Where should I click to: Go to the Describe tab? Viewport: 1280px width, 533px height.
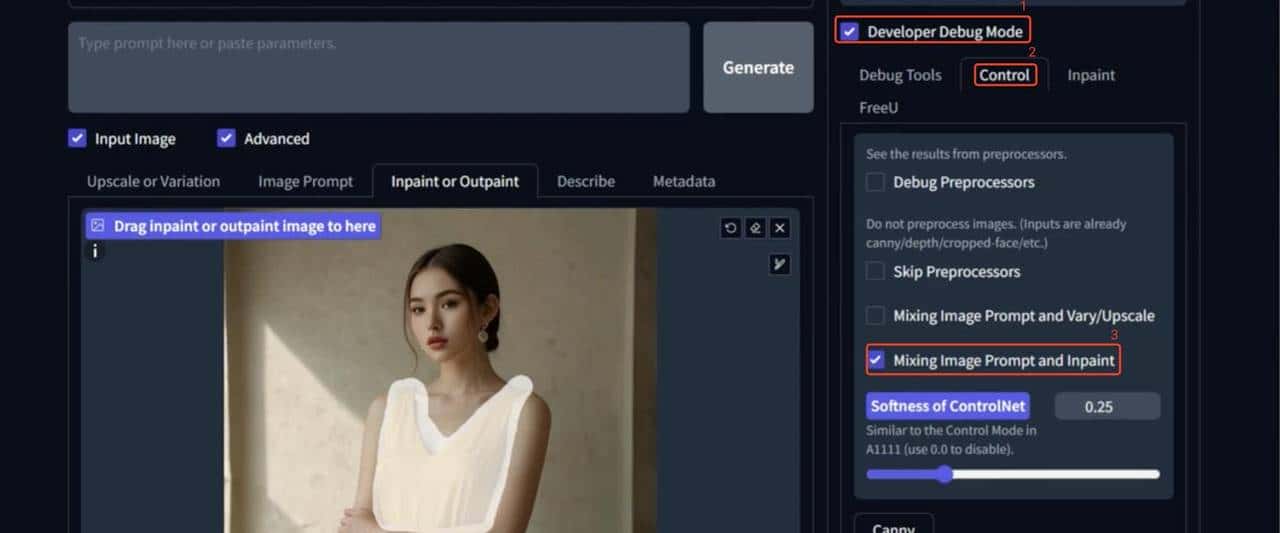click(x=585, y=181)
